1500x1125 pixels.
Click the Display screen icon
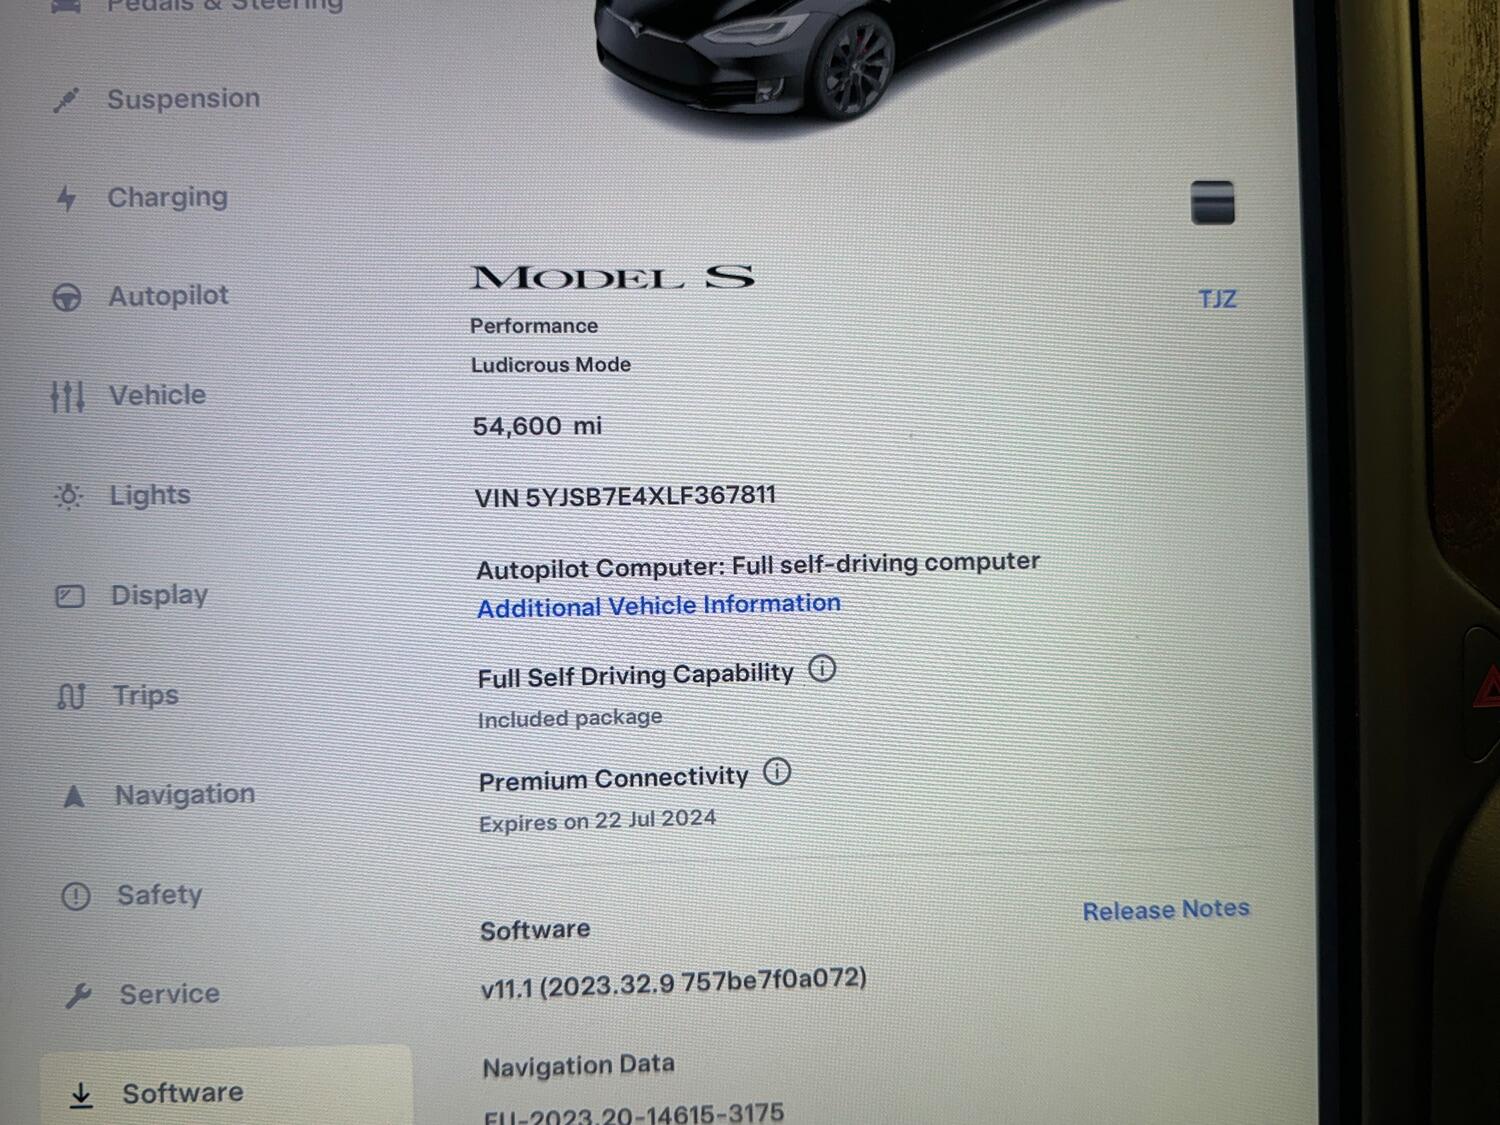(x=70, y=596)
